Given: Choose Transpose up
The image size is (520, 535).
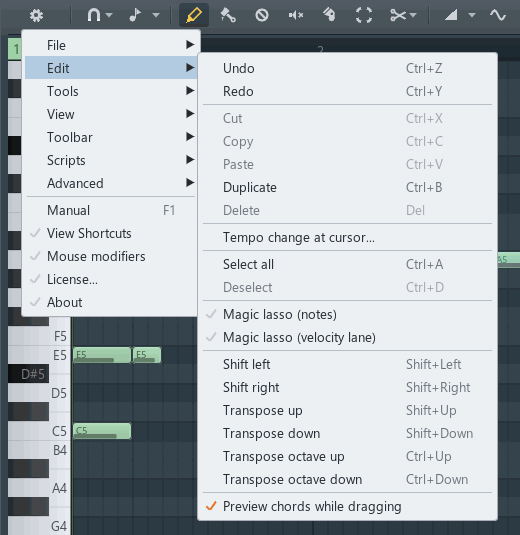Looking at the screenshot, I should point(347,410).
